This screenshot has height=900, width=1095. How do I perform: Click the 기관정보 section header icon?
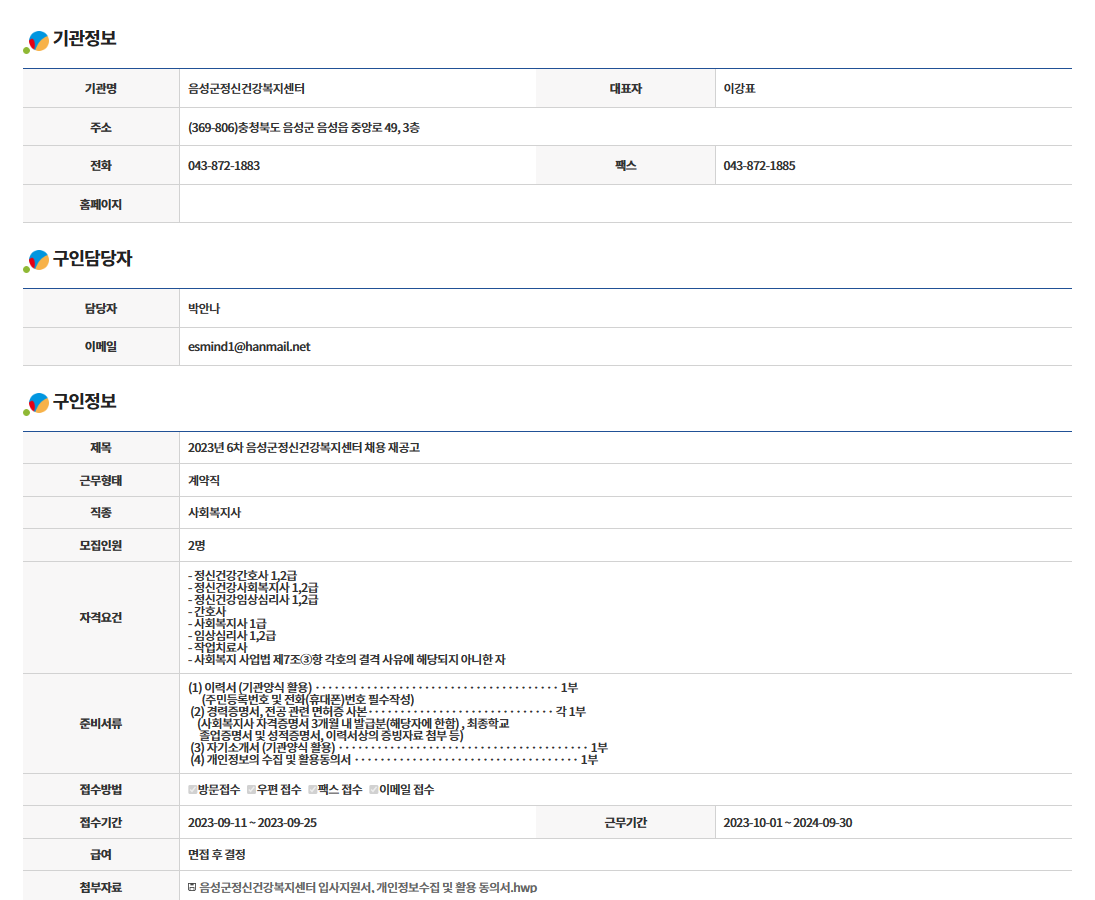[x=37, y=41]
